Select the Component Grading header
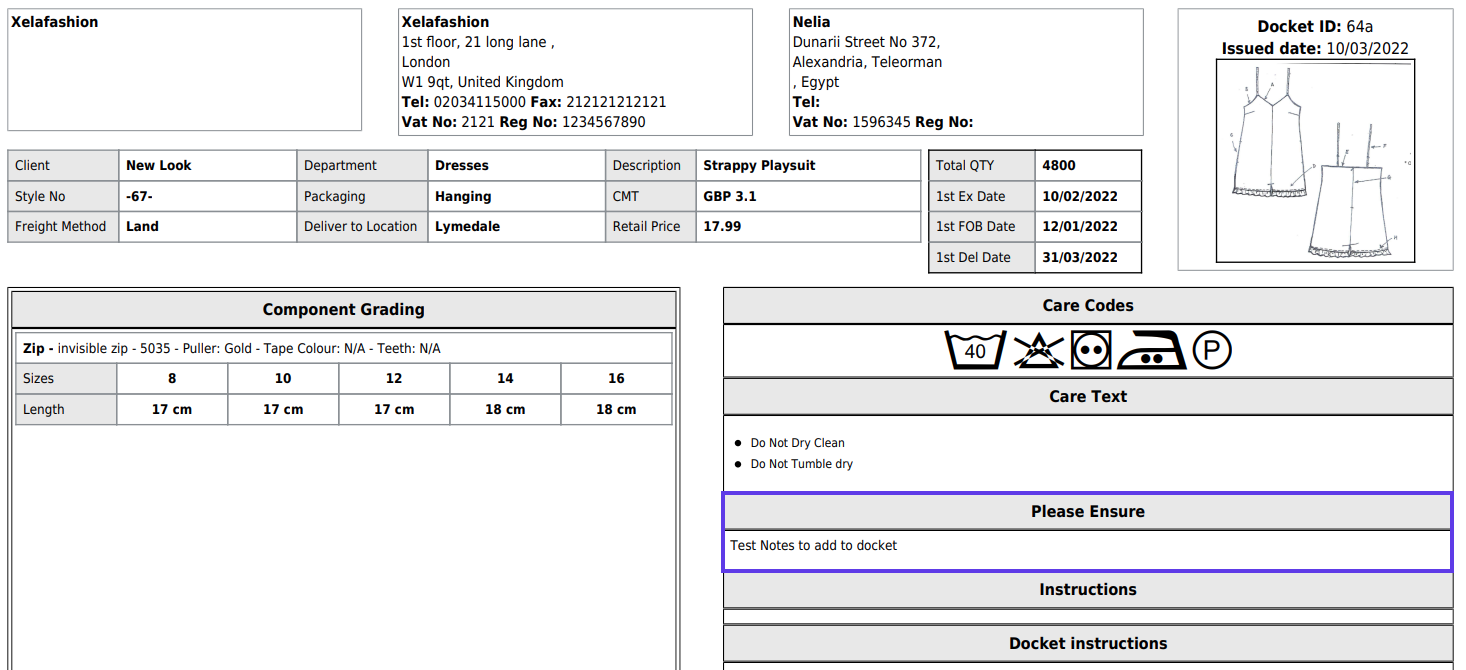Image resolution: width=1466 pixels, height=670 pixels. coord(343,310)
